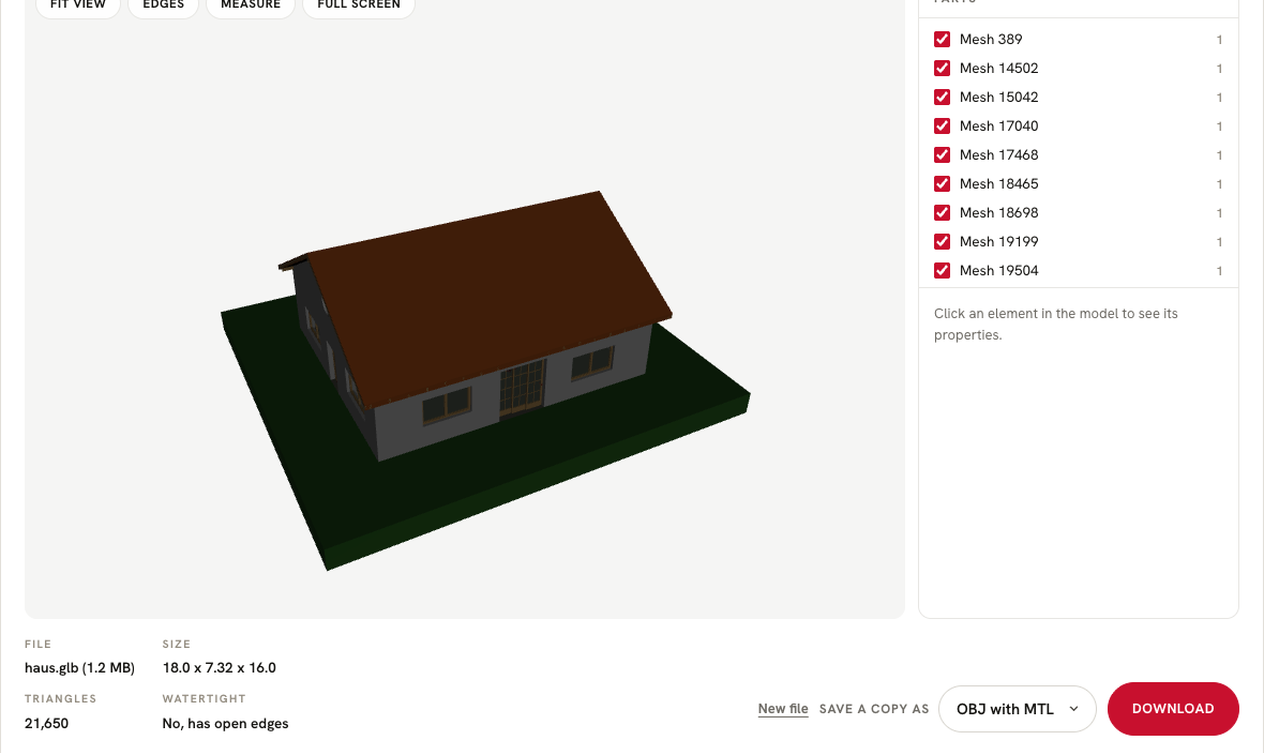This screenshot has width=1264, height=753.
Task: Toggle the Mesh 18465 checkbox
Action: [942, 184]
